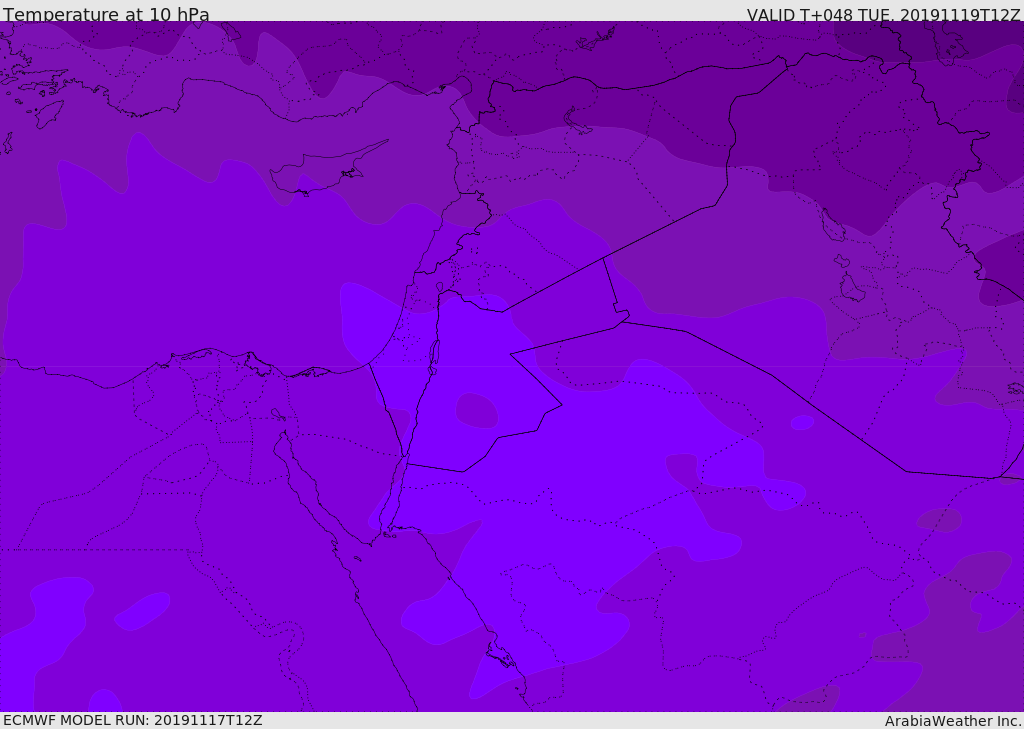Click the 'VALID T+048 TUE. 20191119T12Z' timestamp
Image resolution: width=1024 pixels, height=729 pixels.
coord(884,15)
